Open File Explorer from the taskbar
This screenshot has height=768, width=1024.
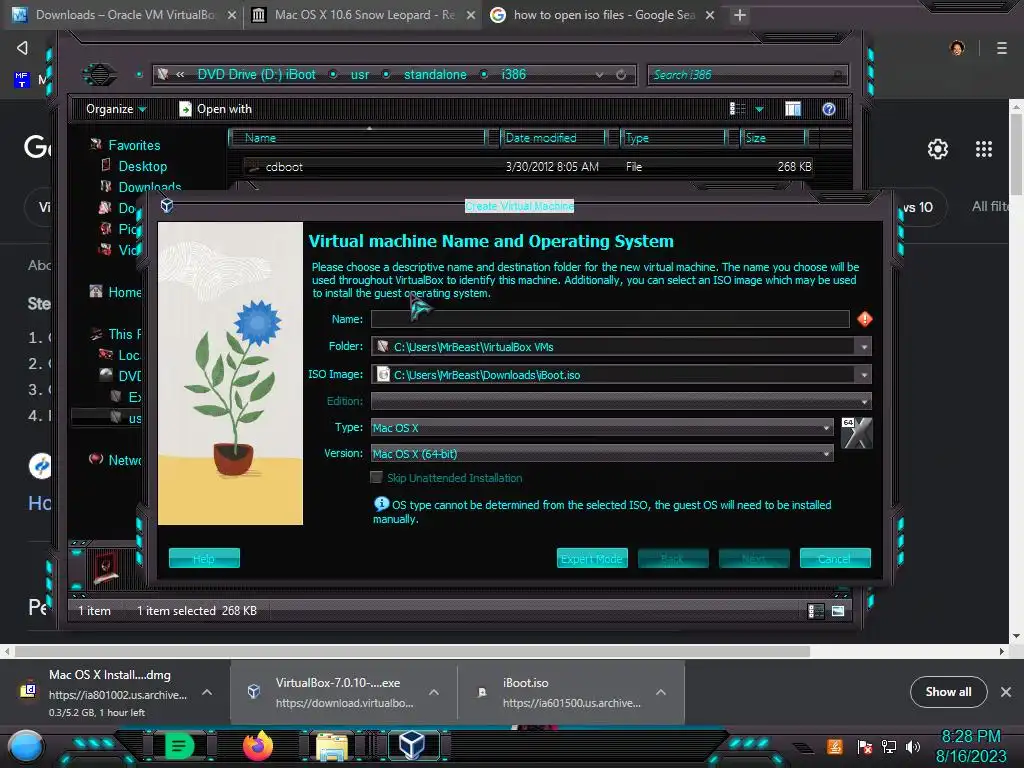[332, 747]
